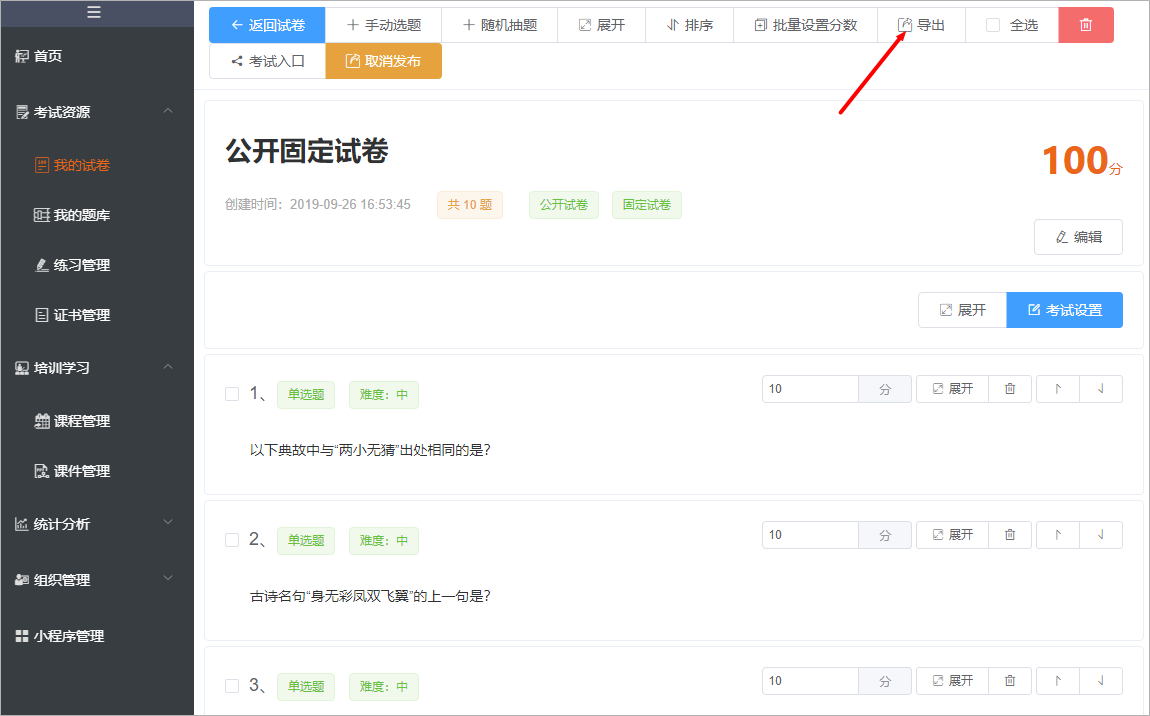The width and height of the screenshot is (1150, 716).
Task: Expand the 组织管理 sidebar section
Action: point(168,578)
